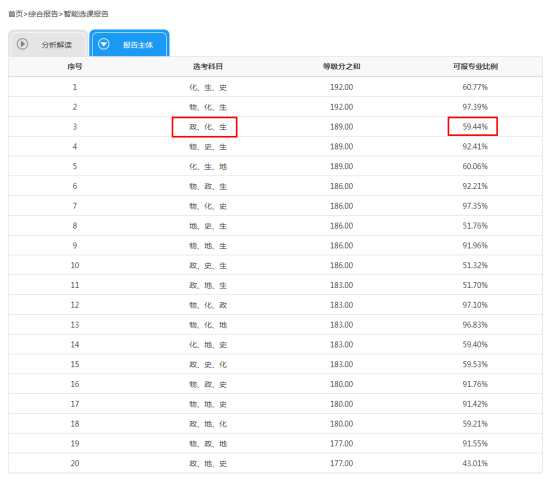Click the 等级分之和 column header
This screenshot has width=554, height=479.
tap(341, 66)
